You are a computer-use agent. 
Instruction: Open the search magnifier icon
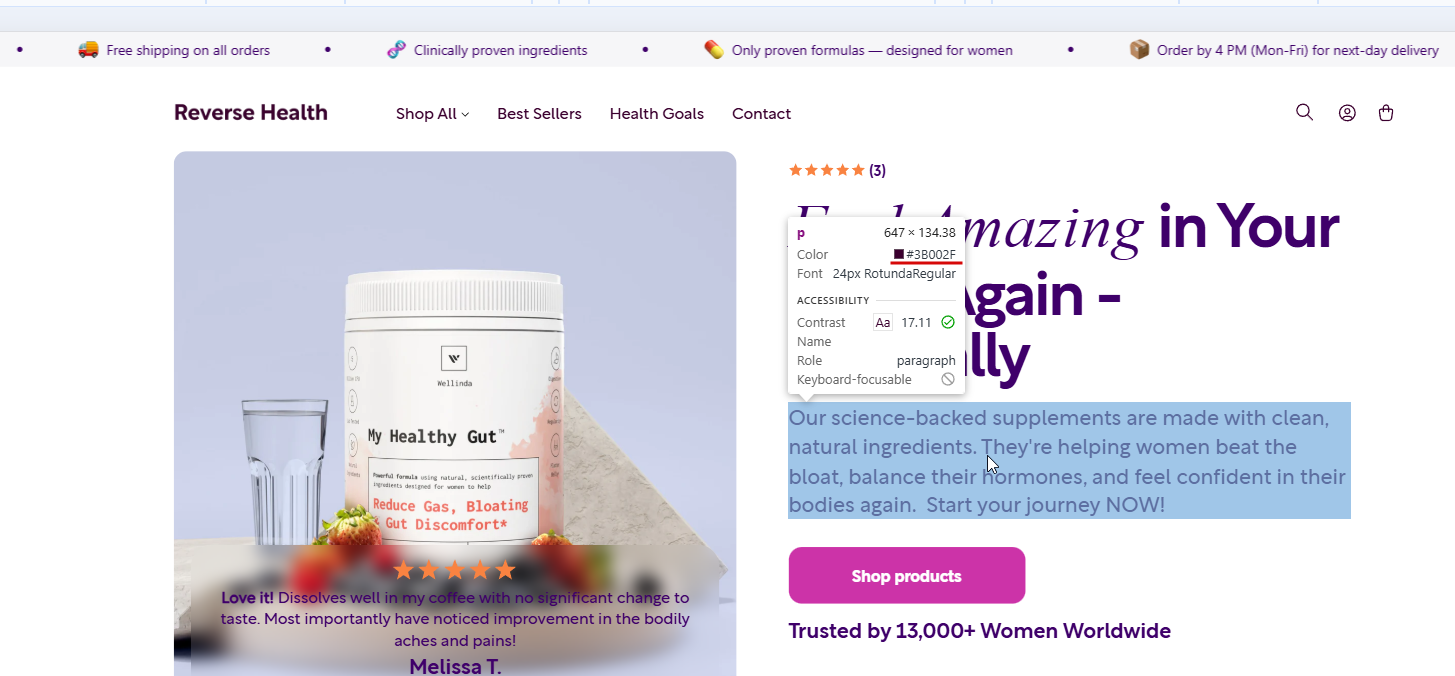tap(1304, 112)
